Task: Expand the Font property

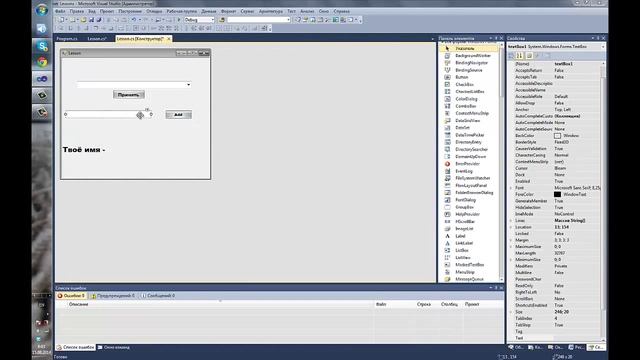Action: click(x=511, y=188)
